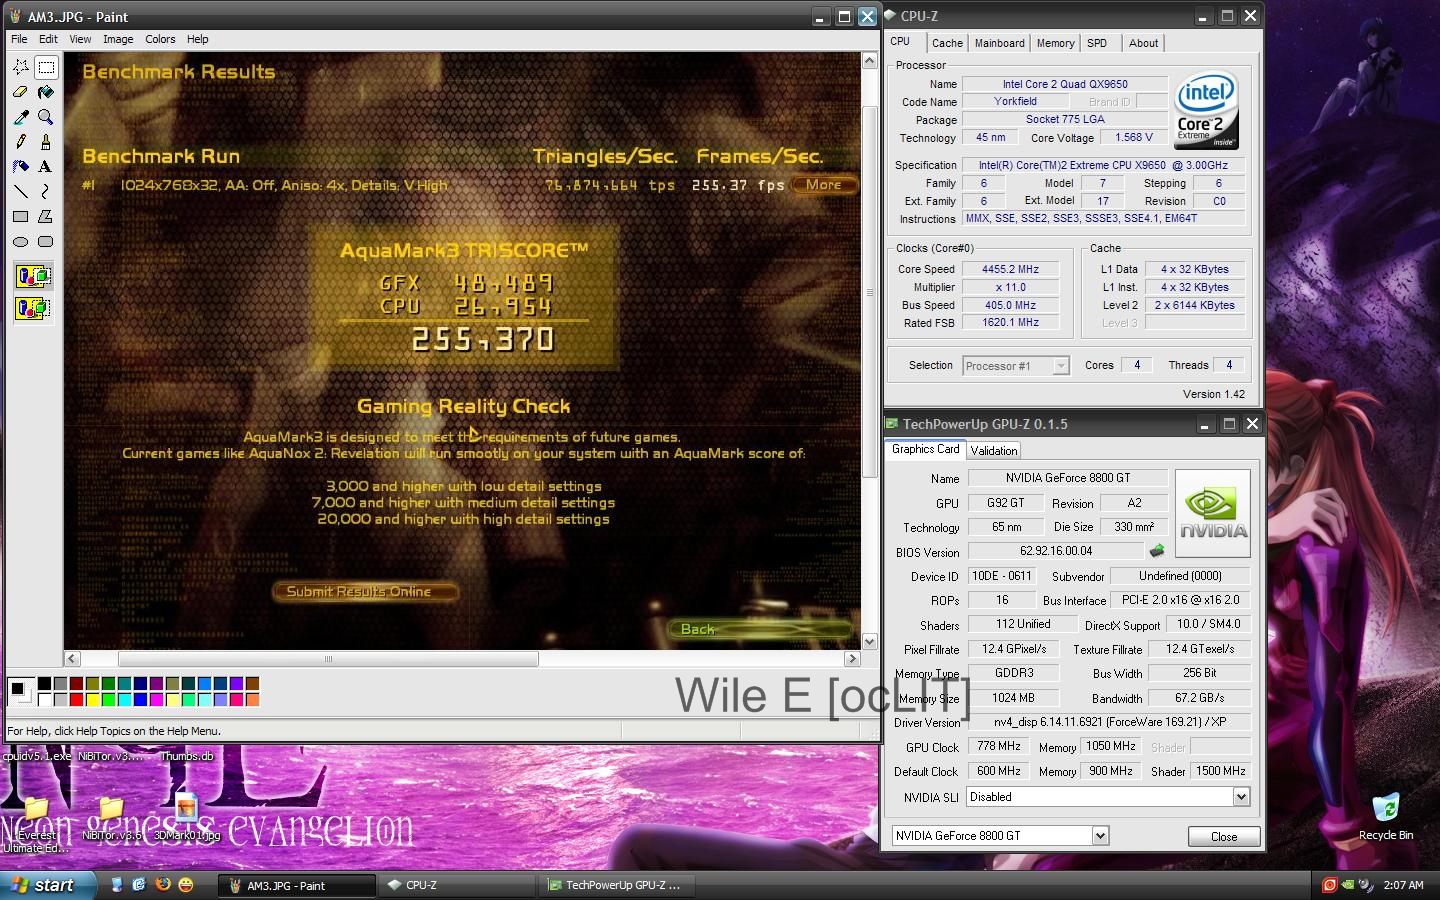
Task: Pick the red color swatch in palette
Action: [76, 700]
